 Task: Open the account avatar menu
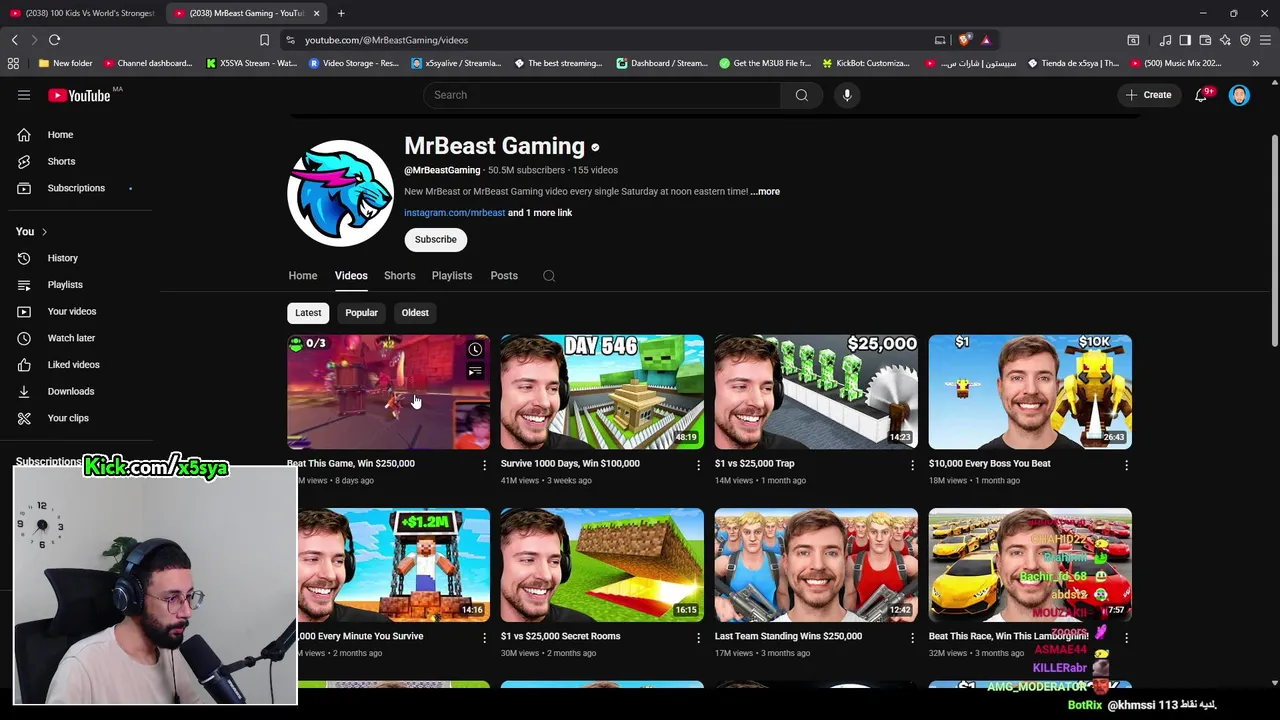[1239, 95]
